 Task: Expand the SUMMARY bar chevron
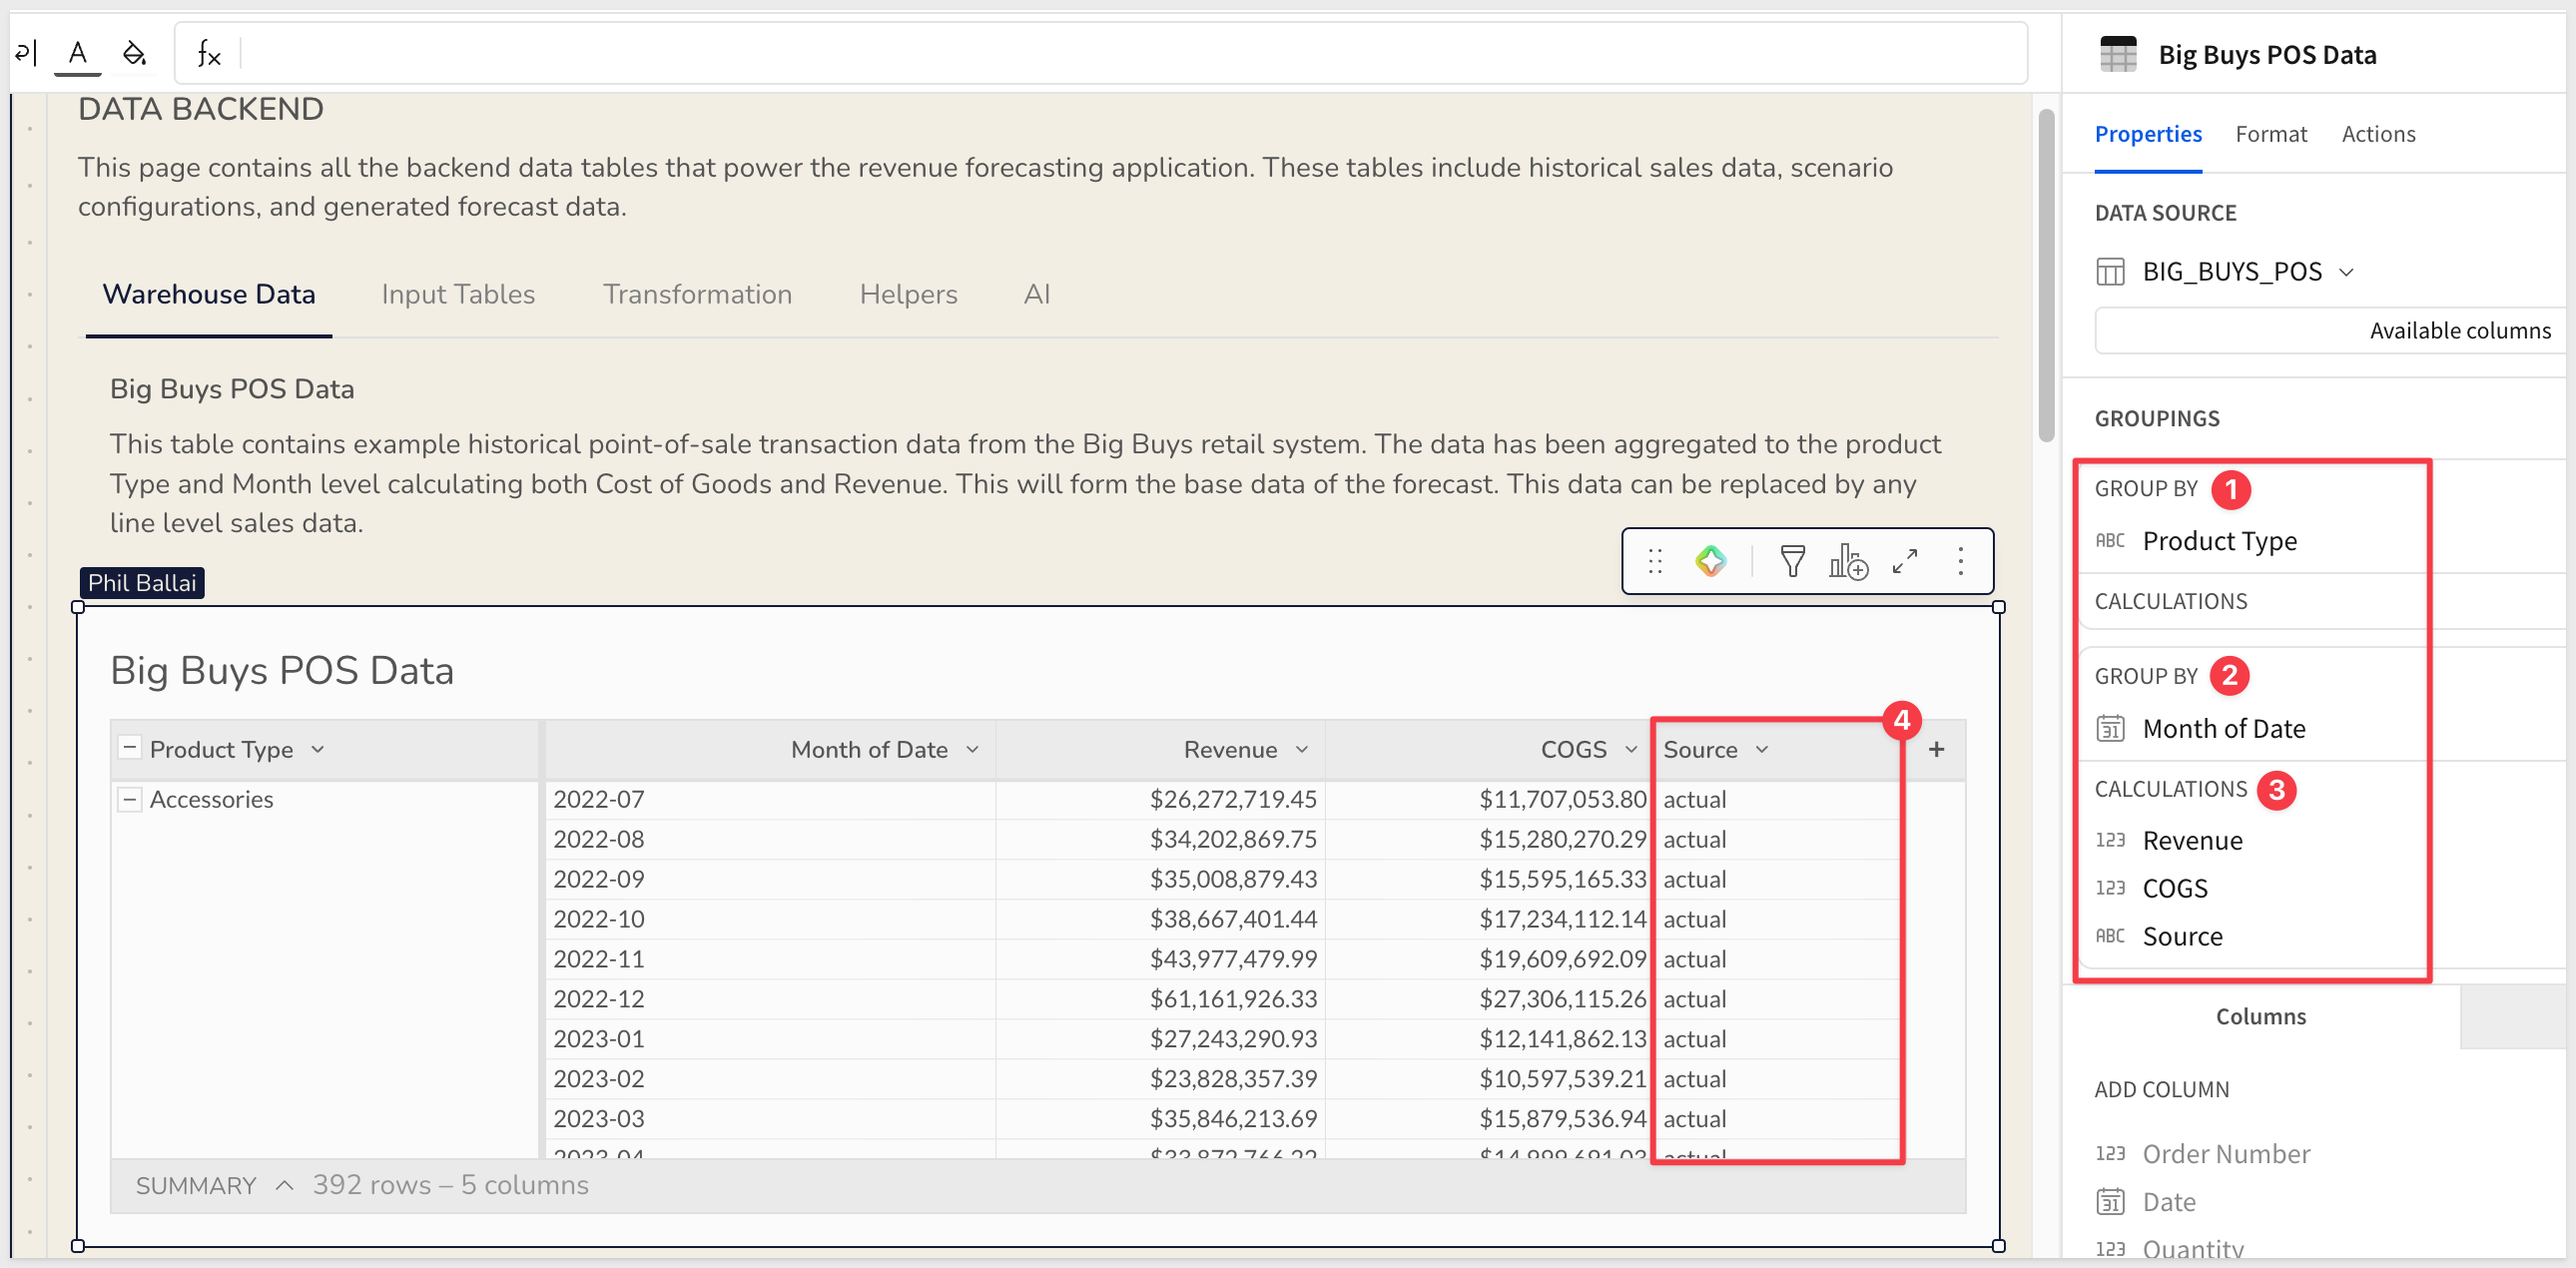click(285, 1185)
